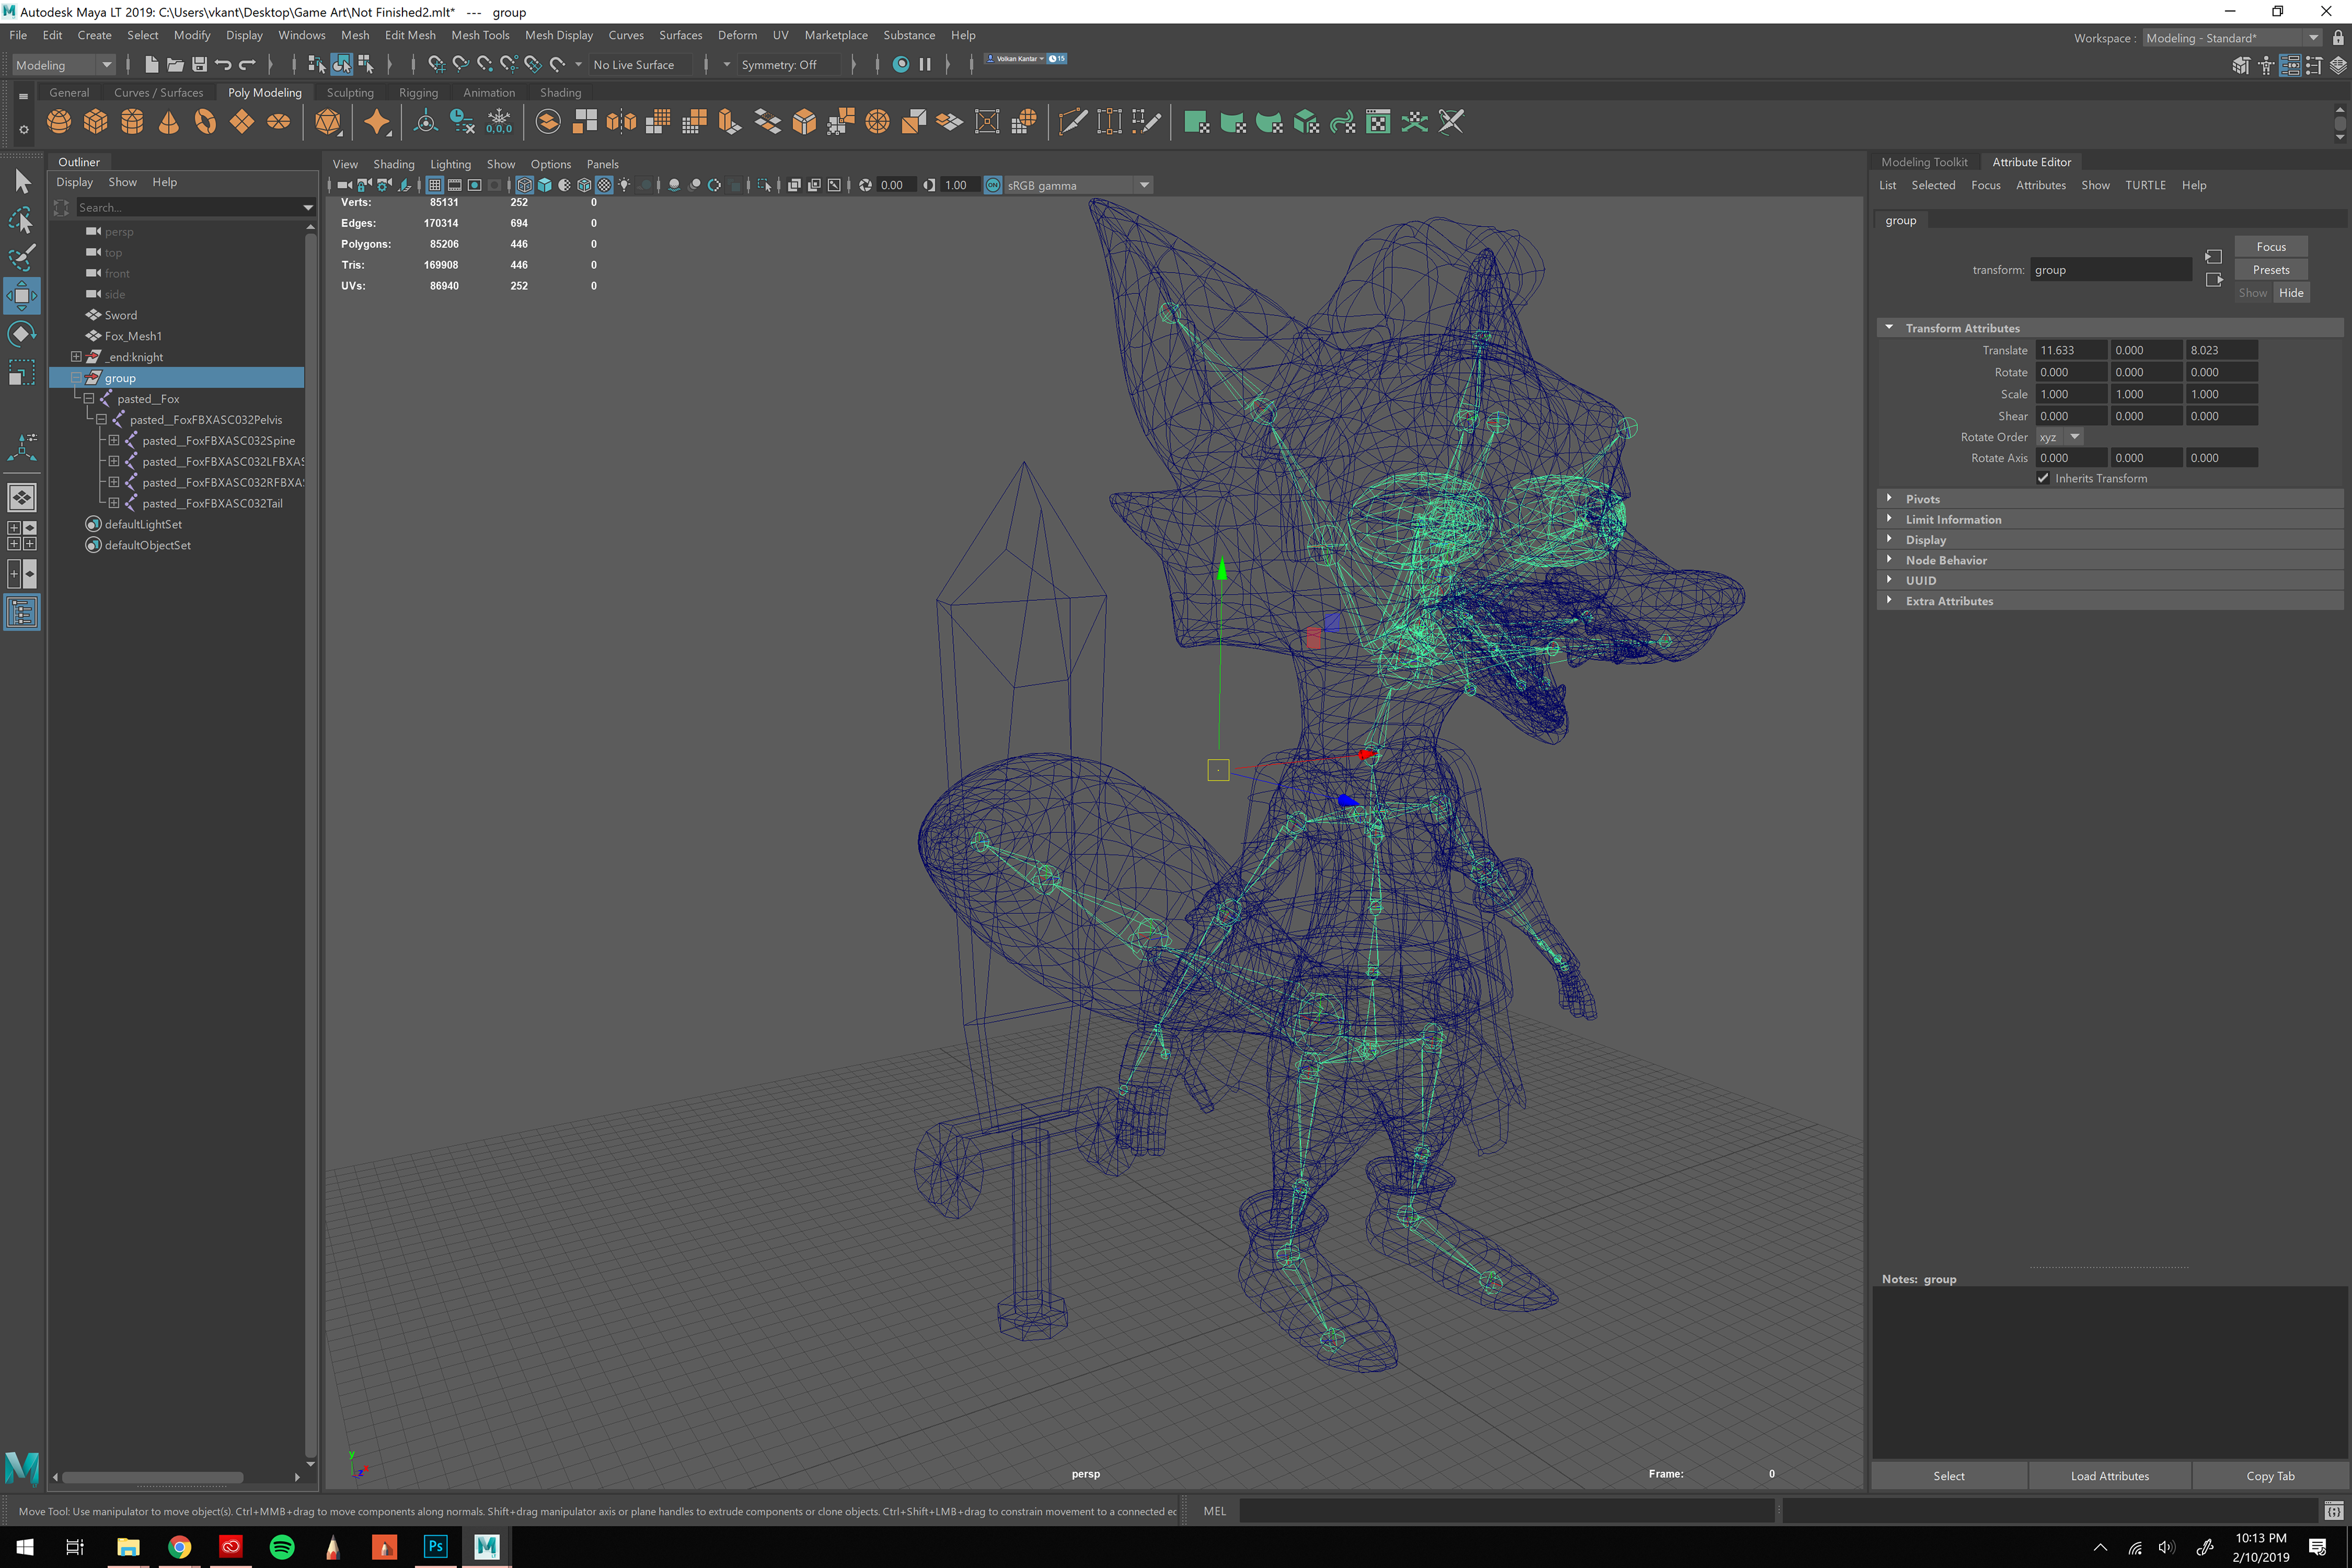The height and width of the screenshot is (1568, 2352).
Task: Show the Channel Box layers icon
Action: tap(2338, 66)
